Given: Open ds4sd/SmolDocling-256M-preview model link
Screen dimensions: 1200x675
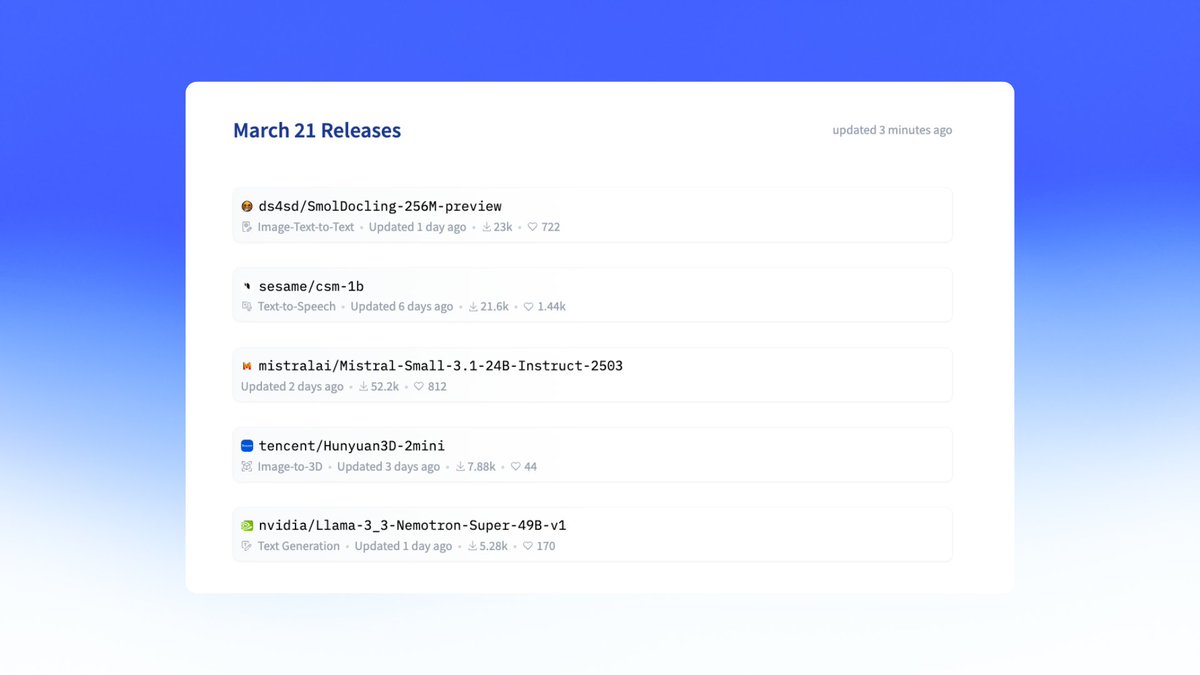Looking at the screenshot, I should 380,206.
